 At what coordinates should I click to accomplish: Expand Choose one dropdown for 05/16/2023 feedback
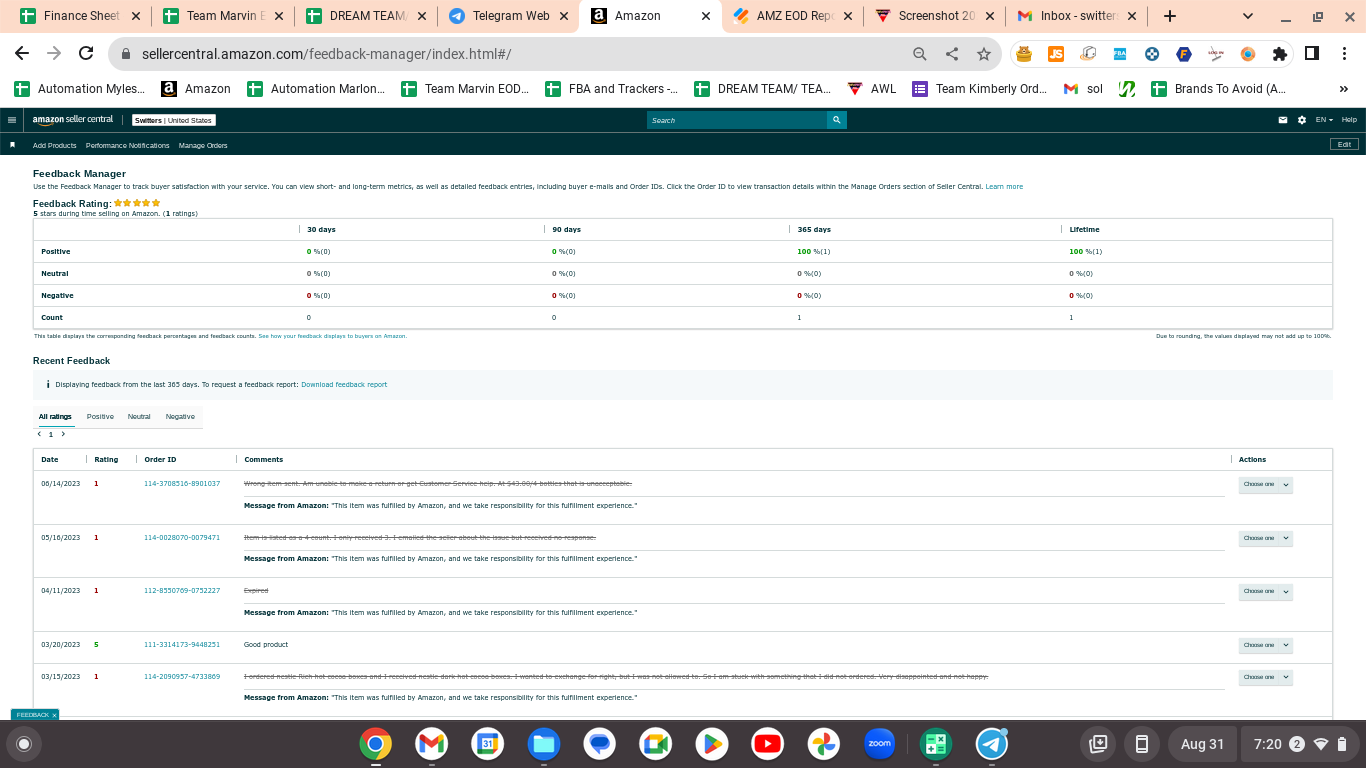point(1265,538)
